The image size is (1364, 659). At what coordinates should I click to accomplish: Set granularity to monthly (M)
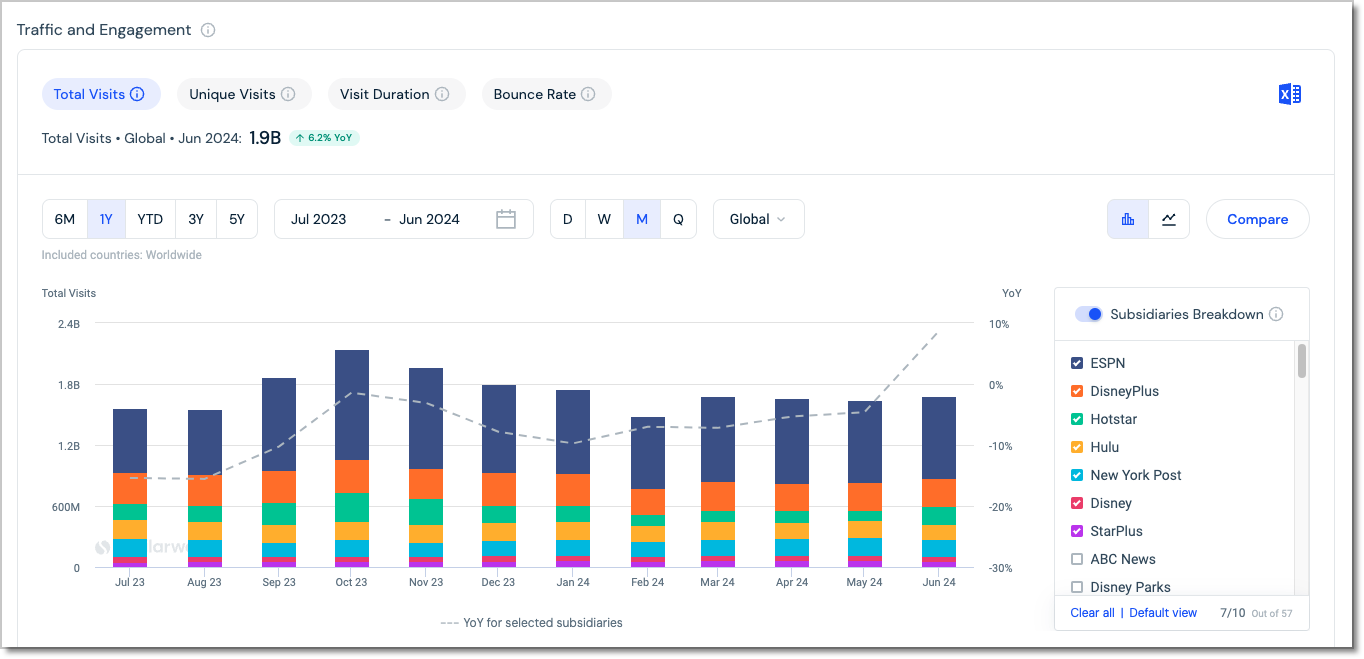[x=642, y=219]
